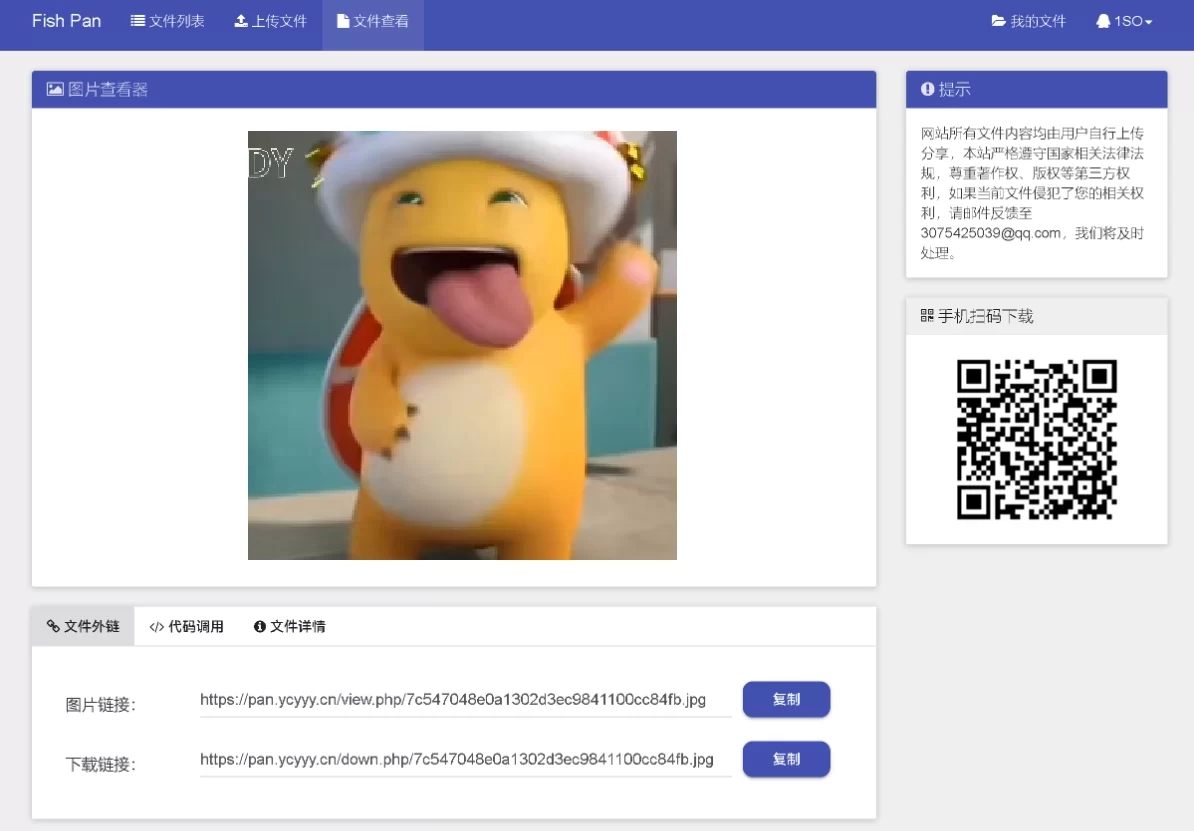Screen dimensions: 1194x831
Task: Copy the 下载链接 with its 复制 button
Action: pos(786,759)
